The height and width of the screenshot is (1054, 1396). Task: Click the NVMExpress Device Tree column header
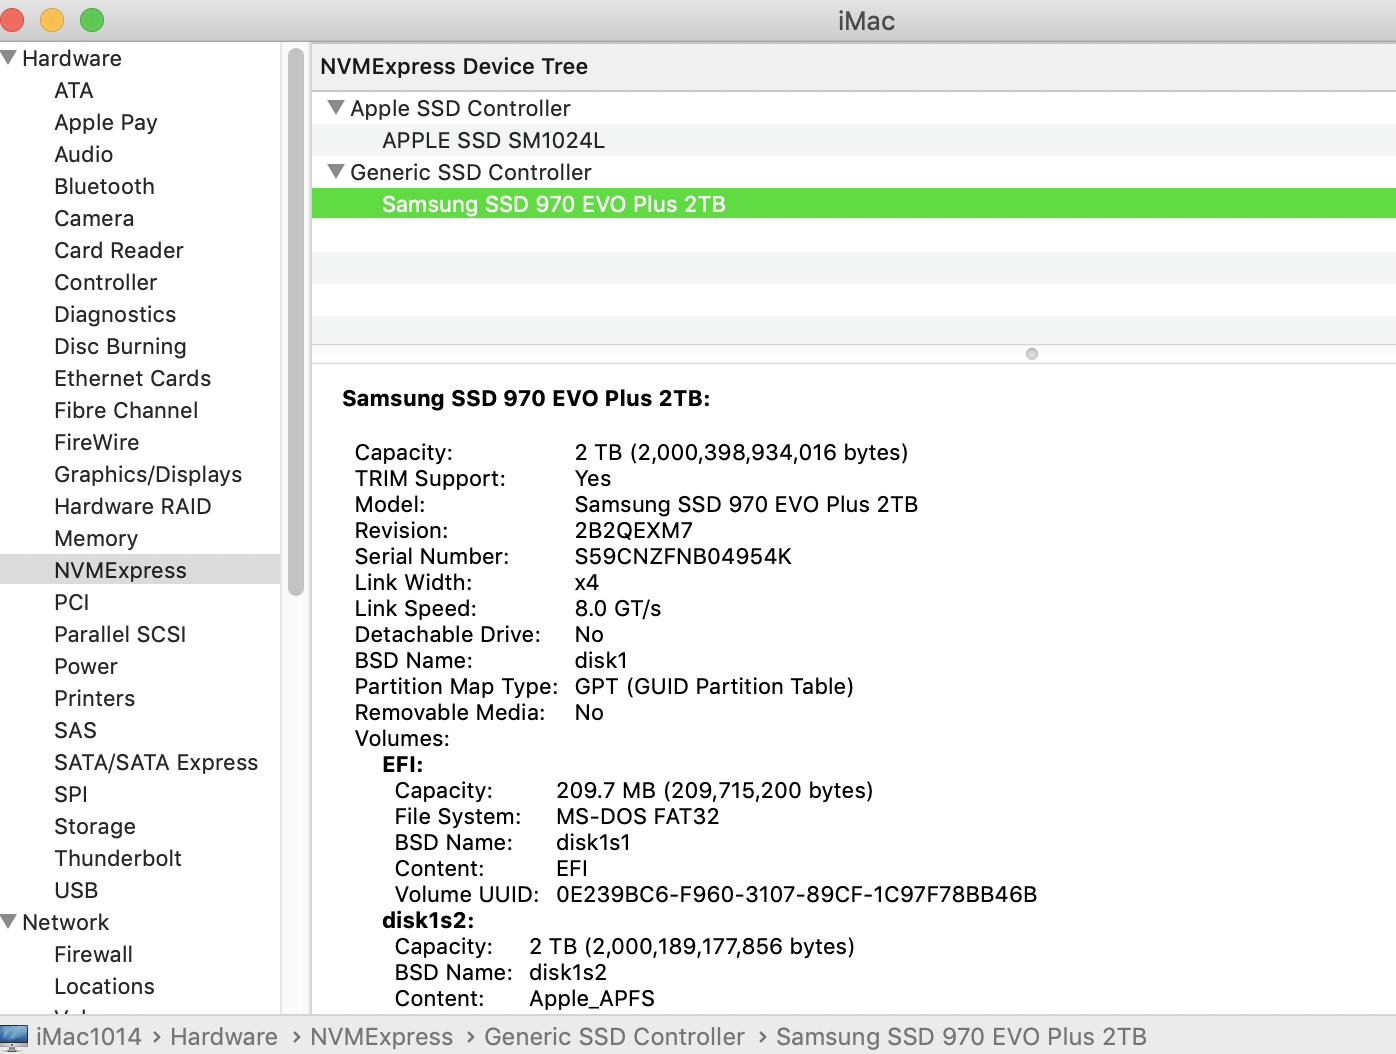point(854,66)
